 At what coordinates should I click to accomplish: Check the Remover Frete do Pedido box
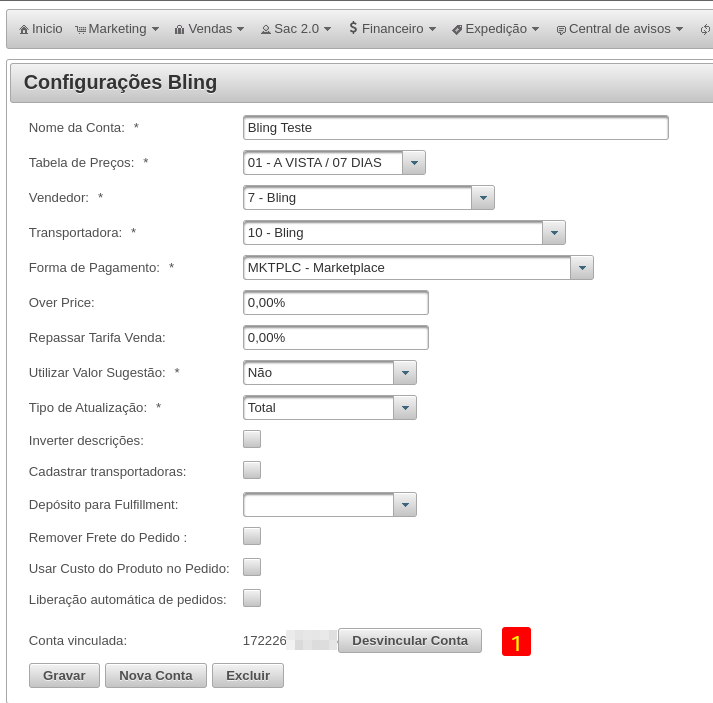tap(252, 536)
